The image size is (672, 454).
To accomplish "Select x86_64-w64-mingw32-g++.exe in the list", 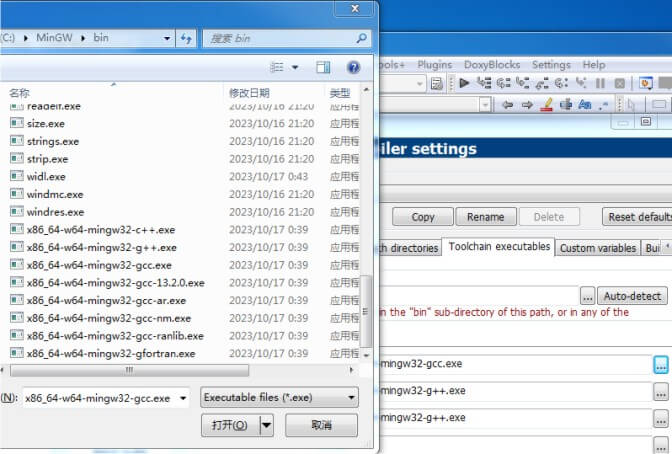I will coord(101,247).
